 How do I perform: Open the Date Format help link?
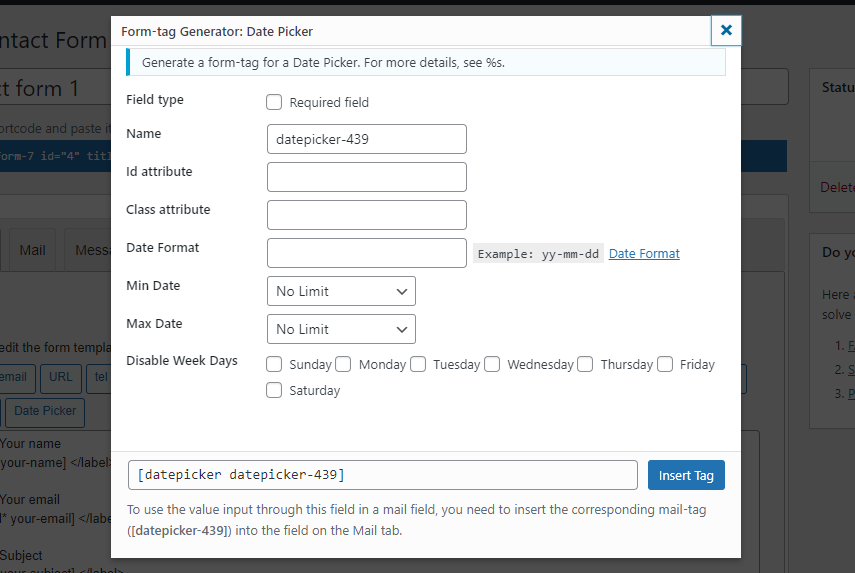644,254
